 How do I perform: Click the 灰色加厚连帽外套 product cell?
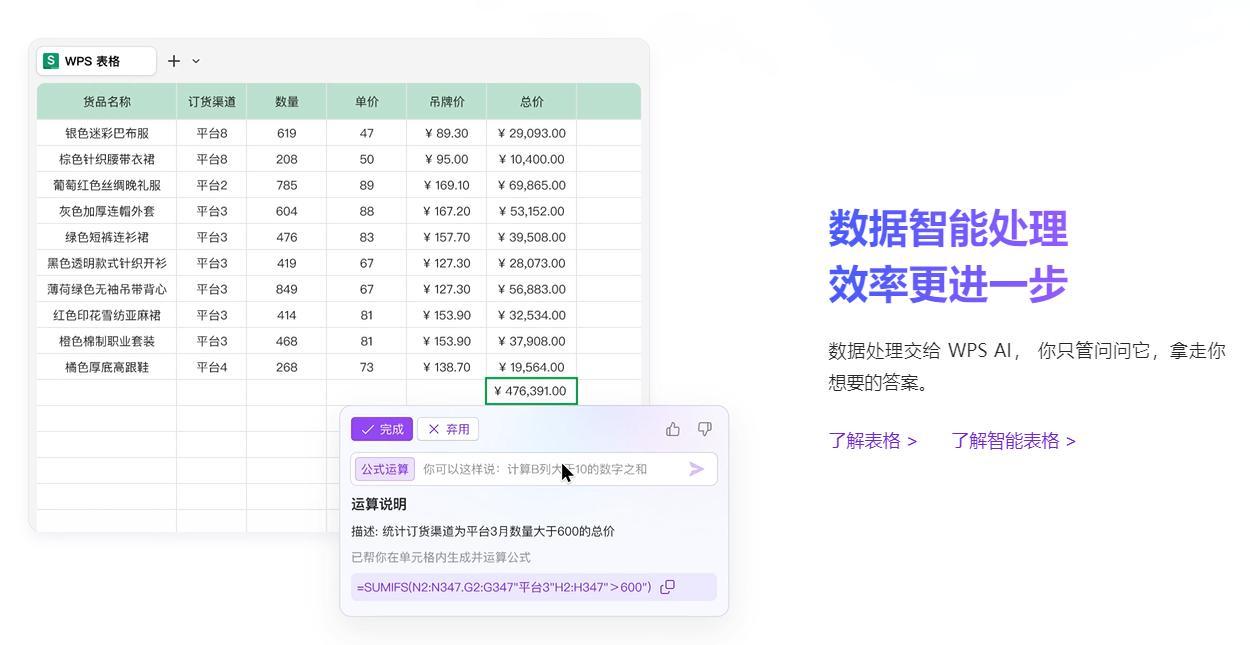[107, 211]
